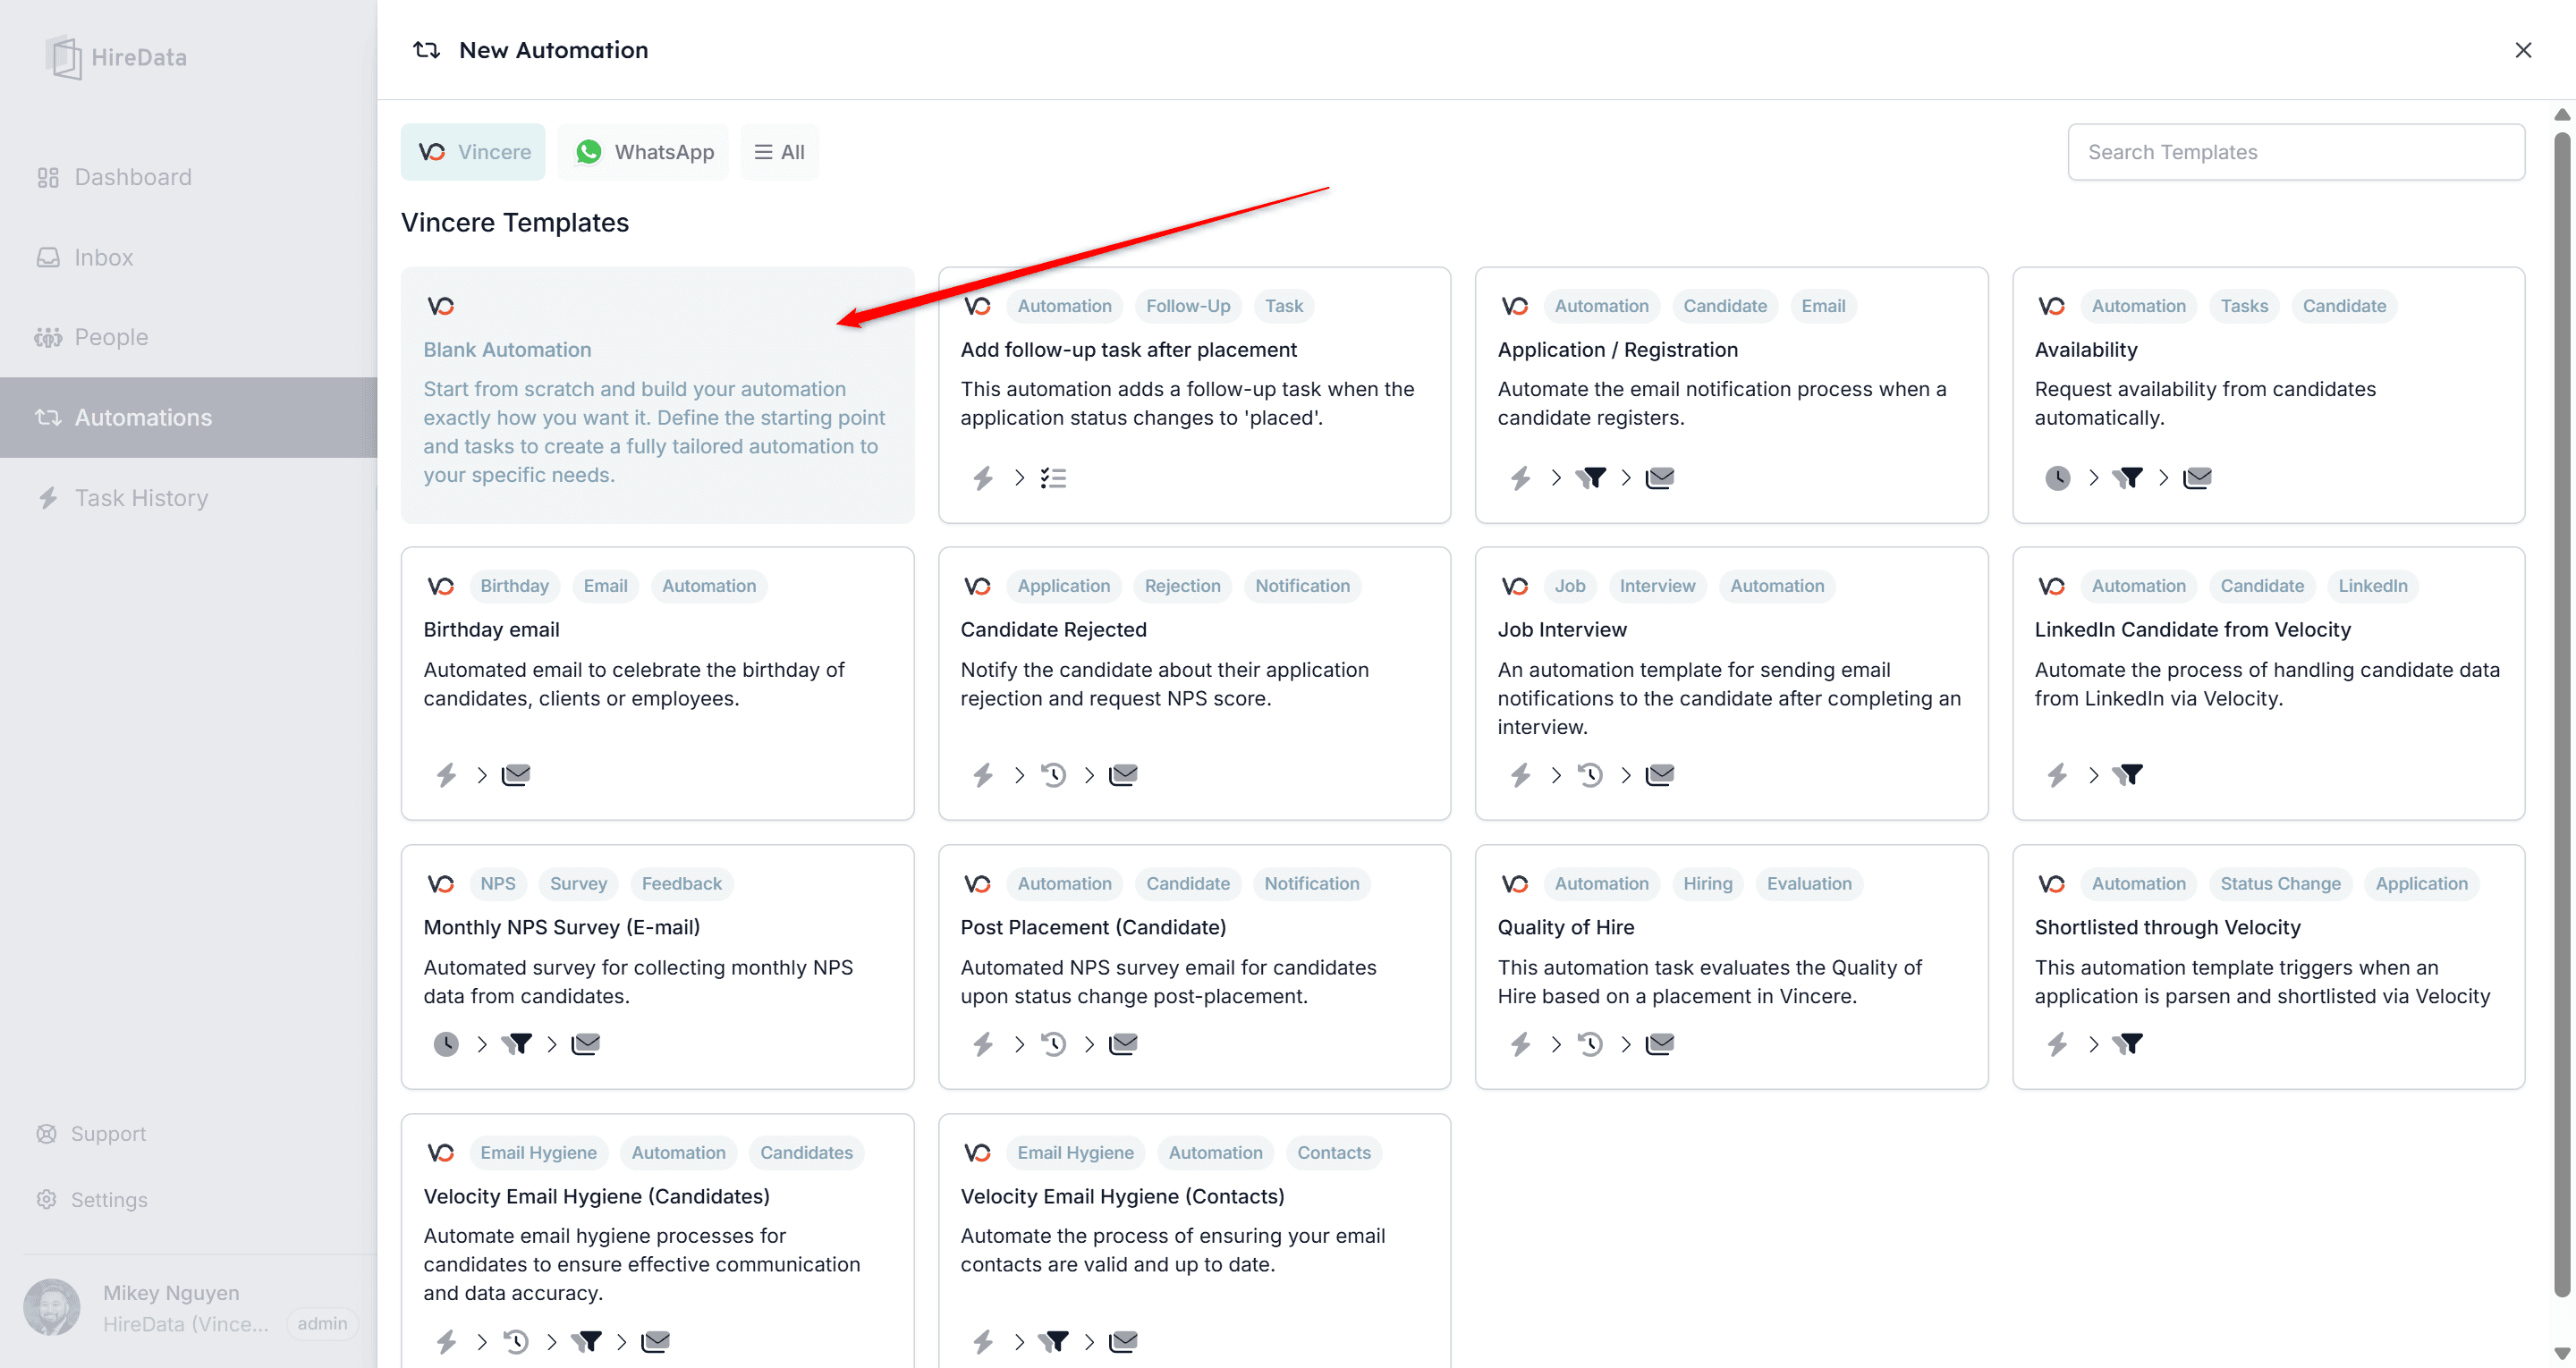Click the scroll down arrow
The height and width of the screenshot is (1368, 2576).
(2562, 1354)
